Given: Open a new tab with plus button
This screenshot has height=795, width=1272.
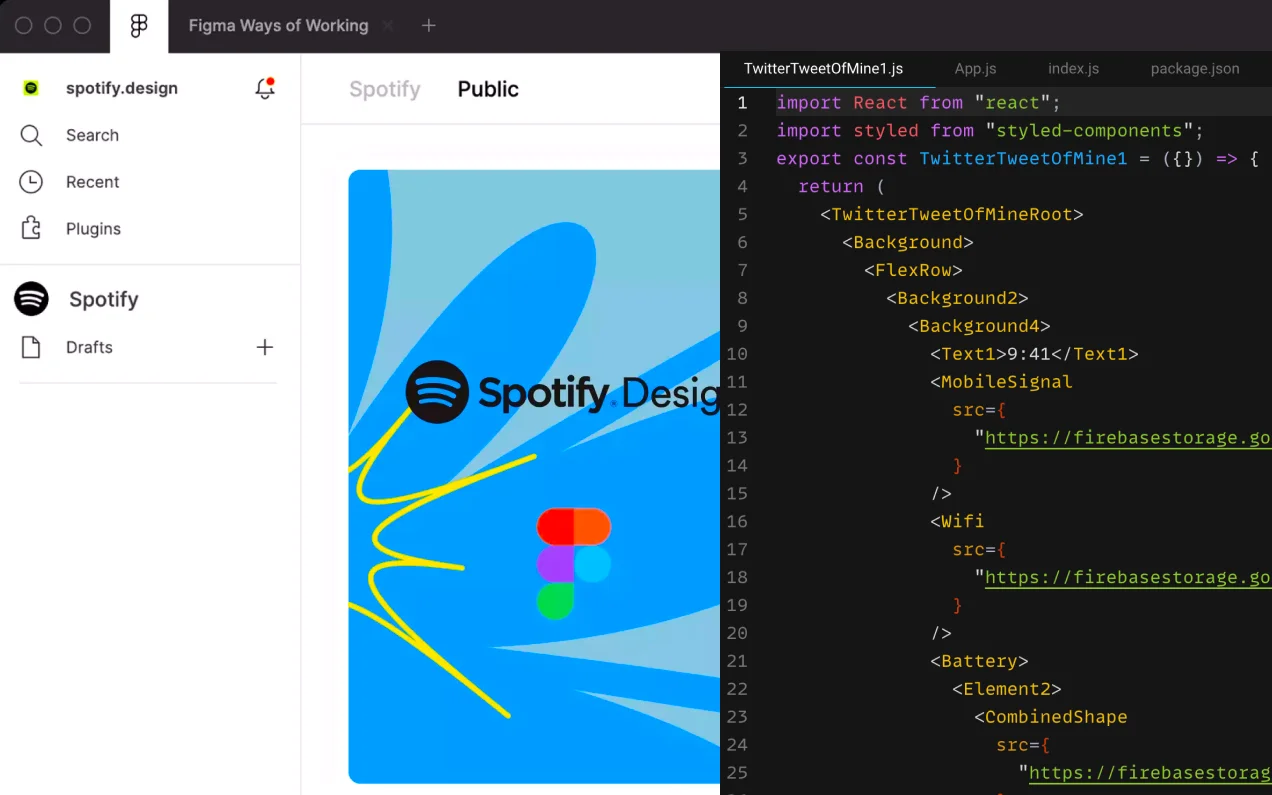Looking at the screenshot, I should [429, 26].
